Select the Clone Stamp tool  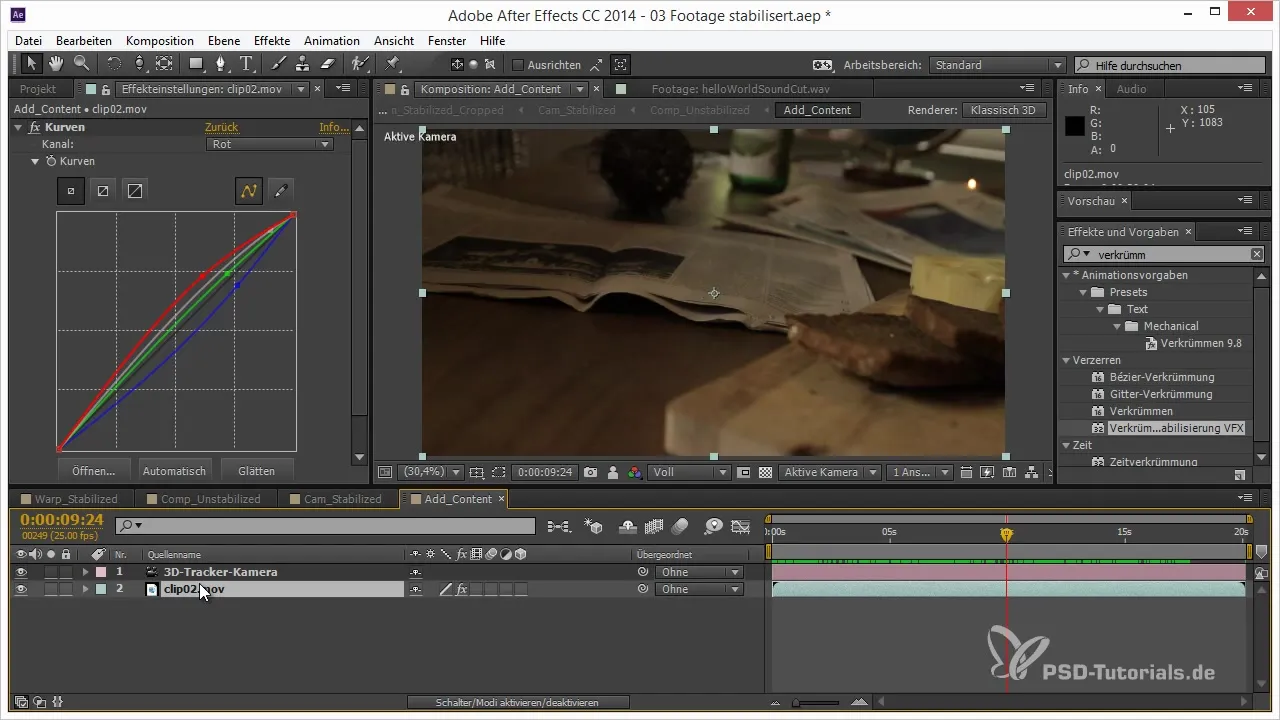303,64
